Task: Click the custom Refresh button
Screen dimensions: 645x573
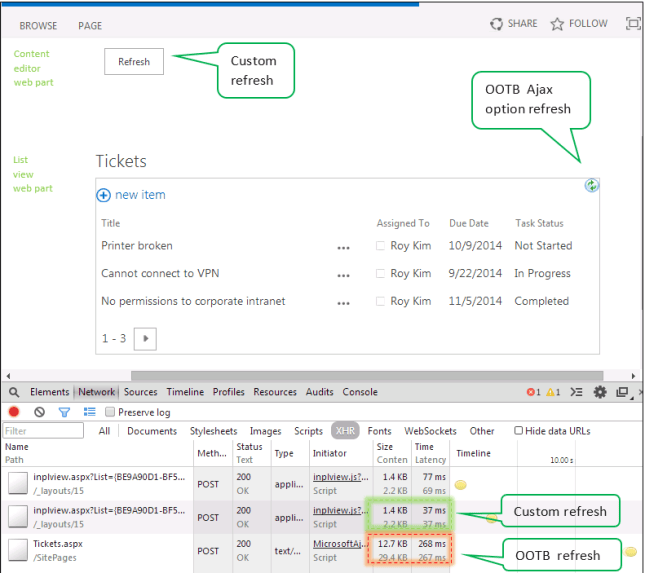Action: pyautogui.click(x=134, y=62)
